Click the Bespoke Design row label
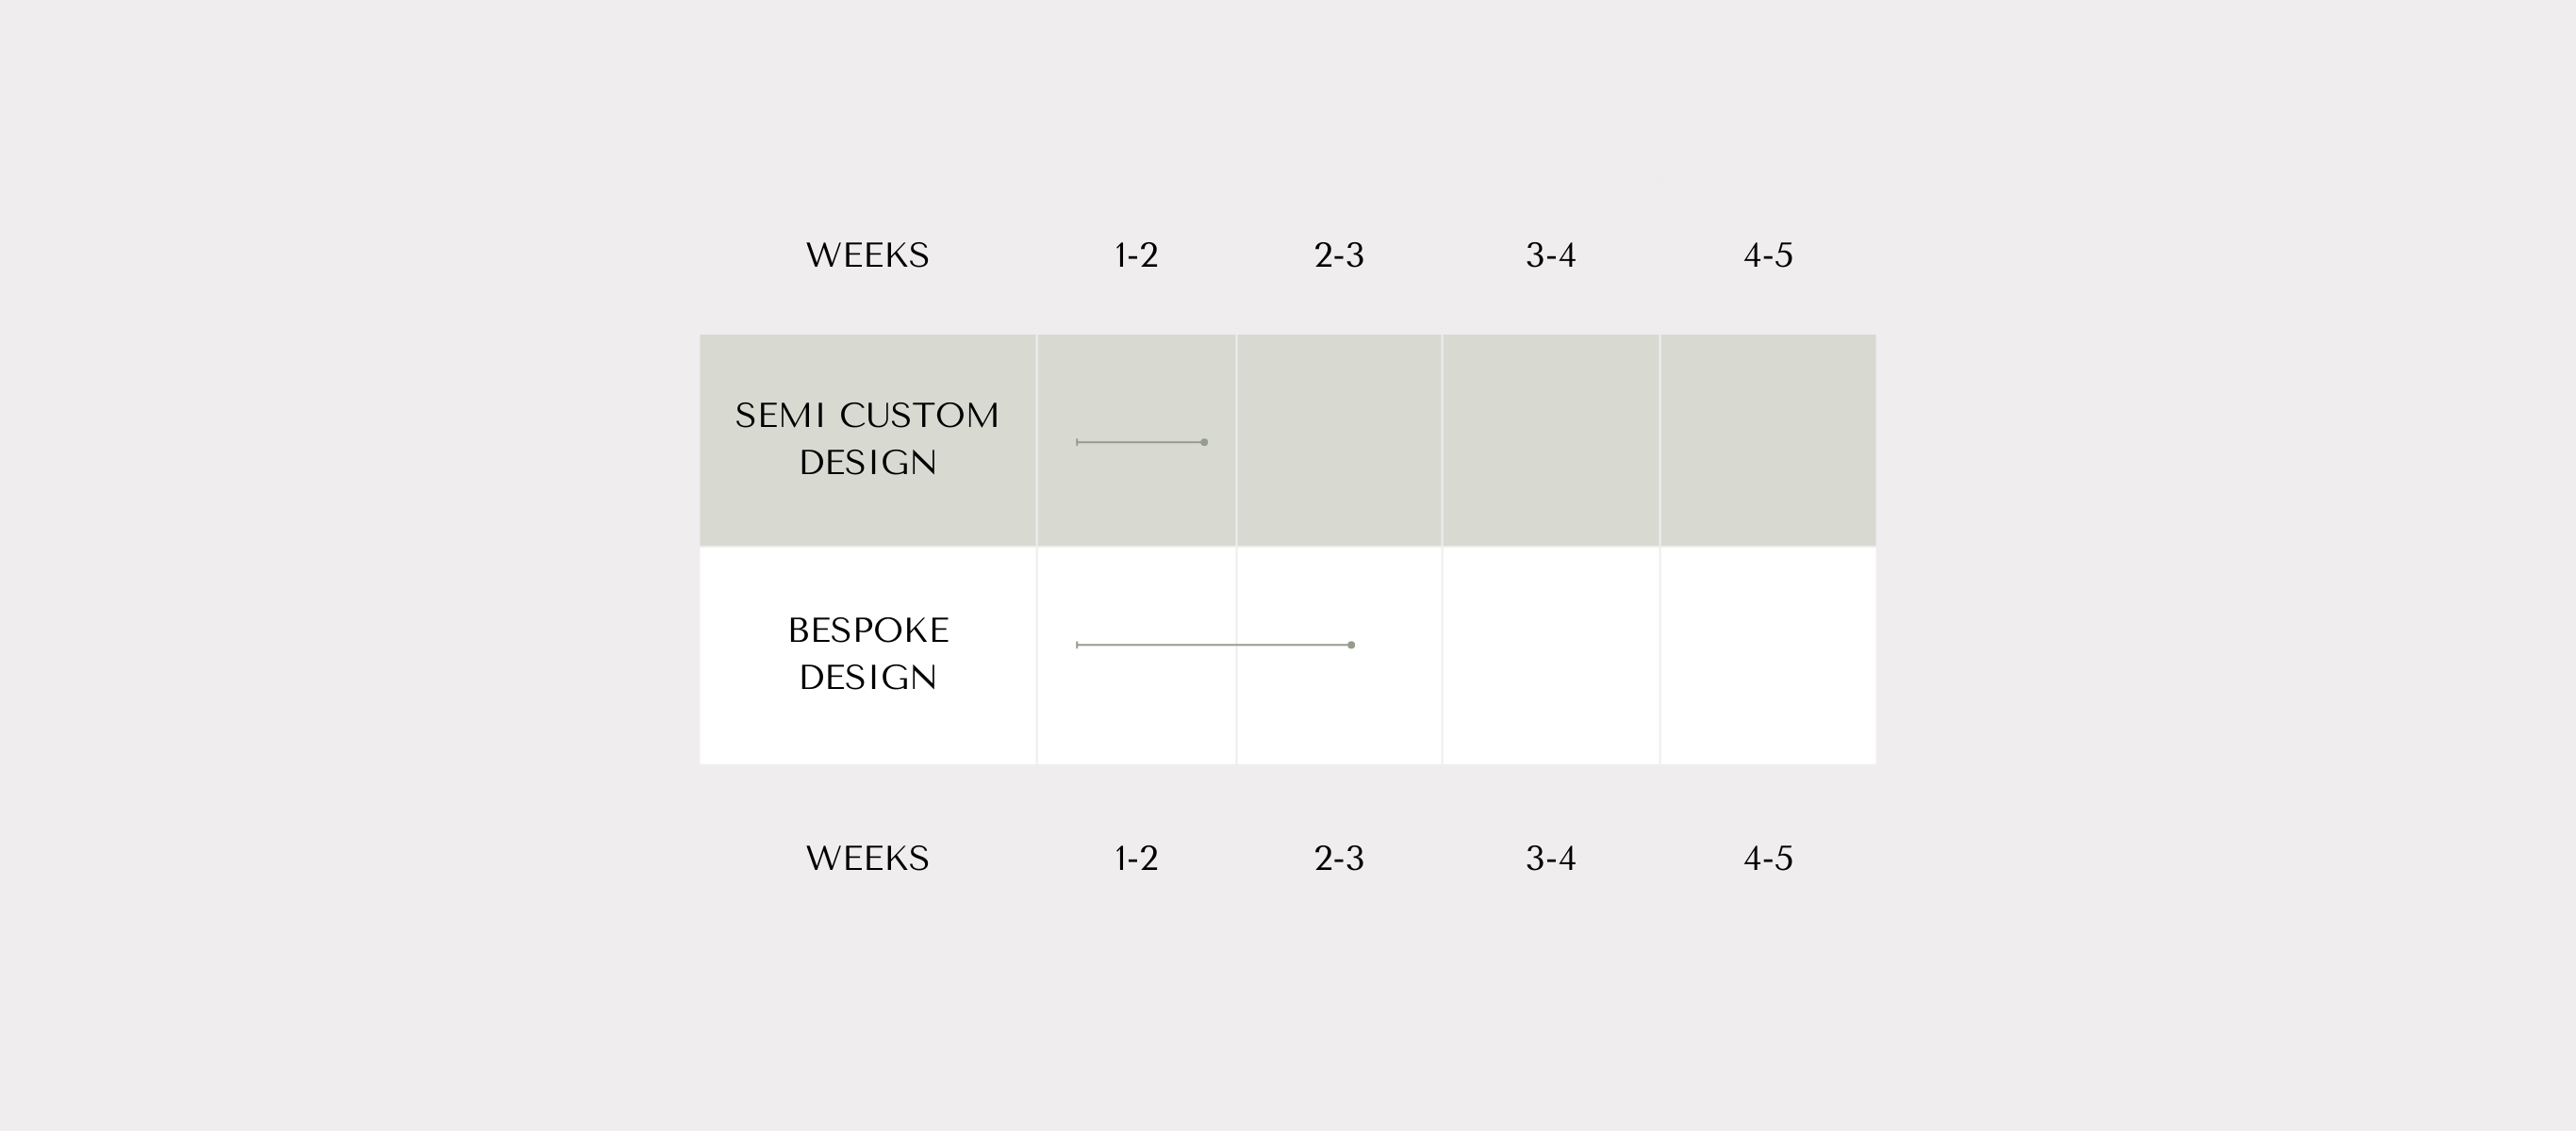 tap(867, 654)
